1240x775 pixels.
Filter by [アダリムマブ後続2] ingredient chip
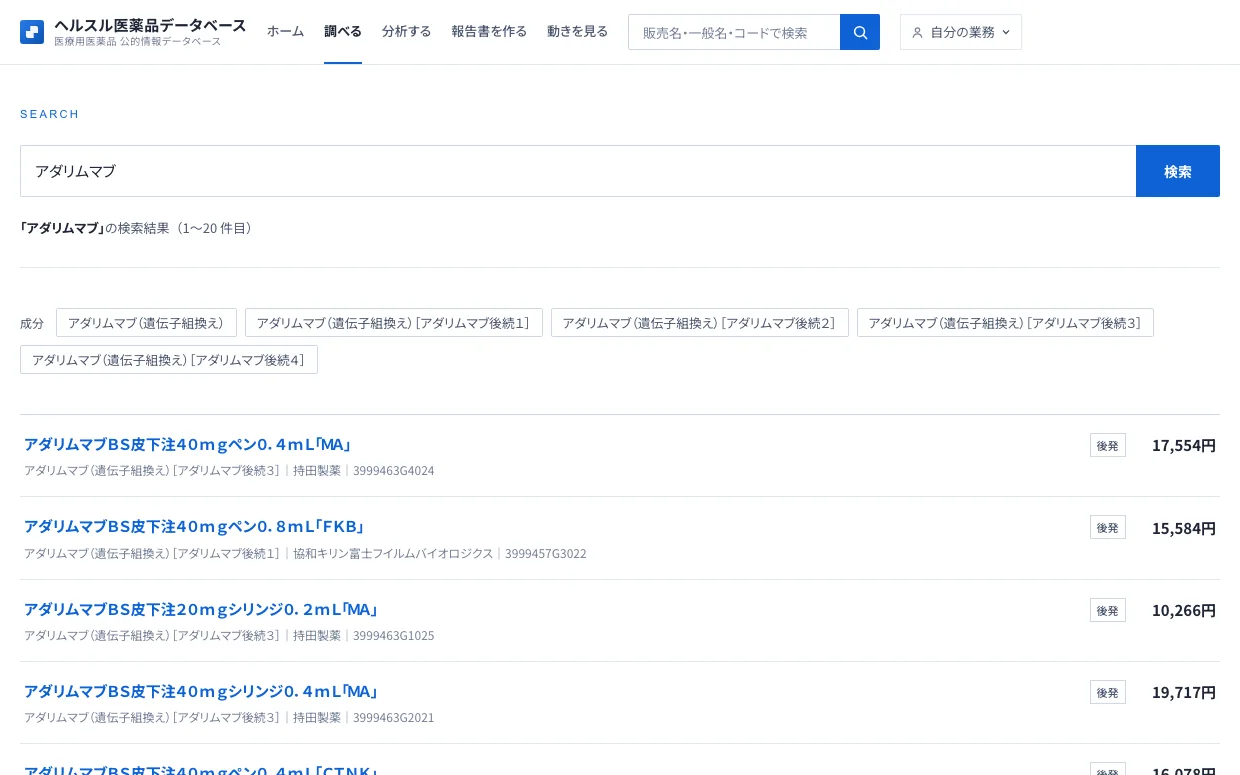pos(700,322)
